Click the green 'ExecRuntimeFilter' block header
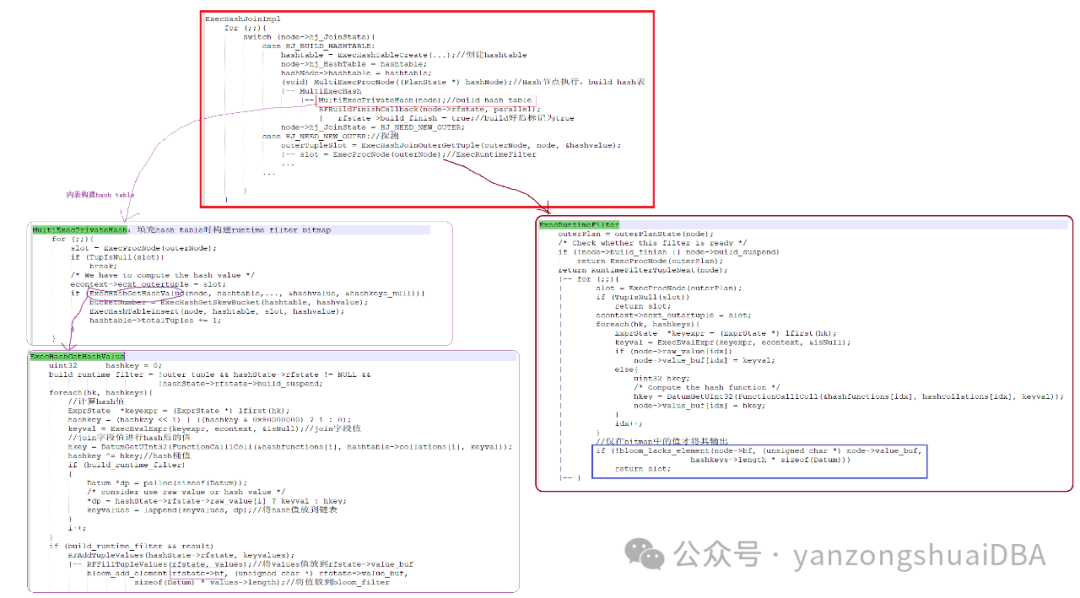 pyautogui.click(x=579, y=225)
